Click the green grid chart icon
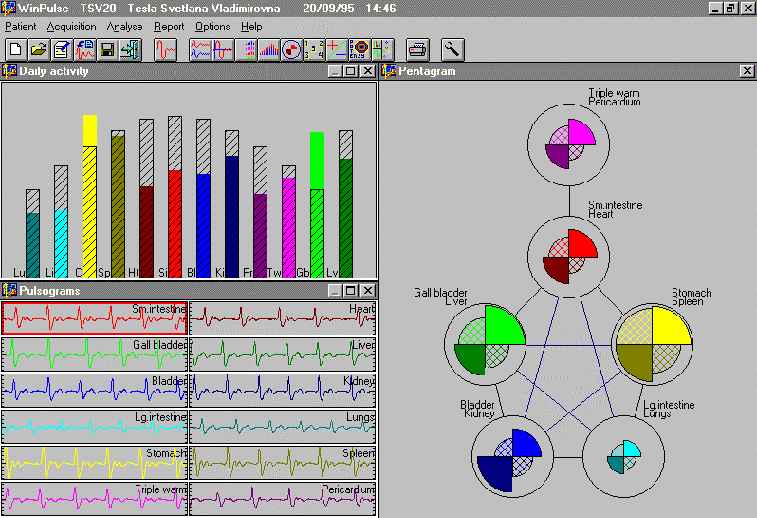The image size is (757, 518). click(382, 49)
